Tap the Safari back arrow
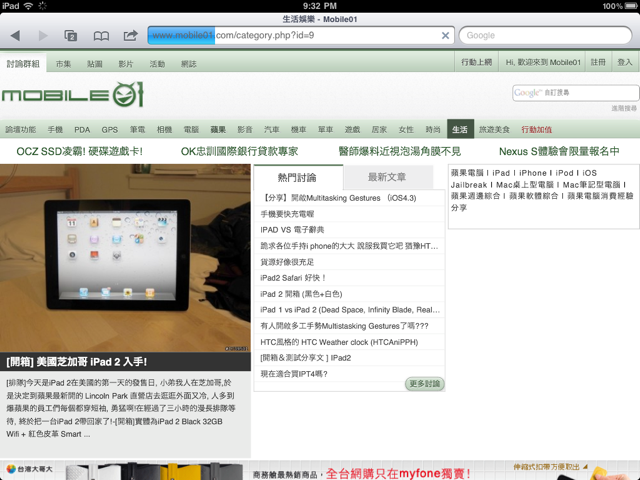 [x=15, y=36]
